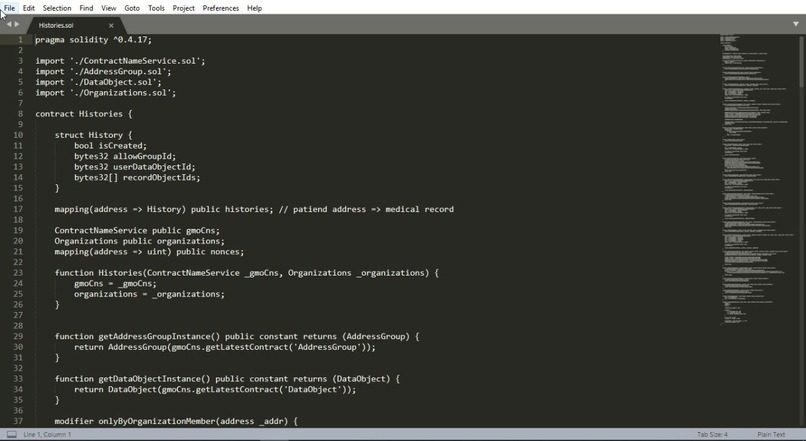The height and width of the screenshot is (441, 806).
Task: Click 'gmoCns = _gmoCns;' line
Action: tap(115, 283)
